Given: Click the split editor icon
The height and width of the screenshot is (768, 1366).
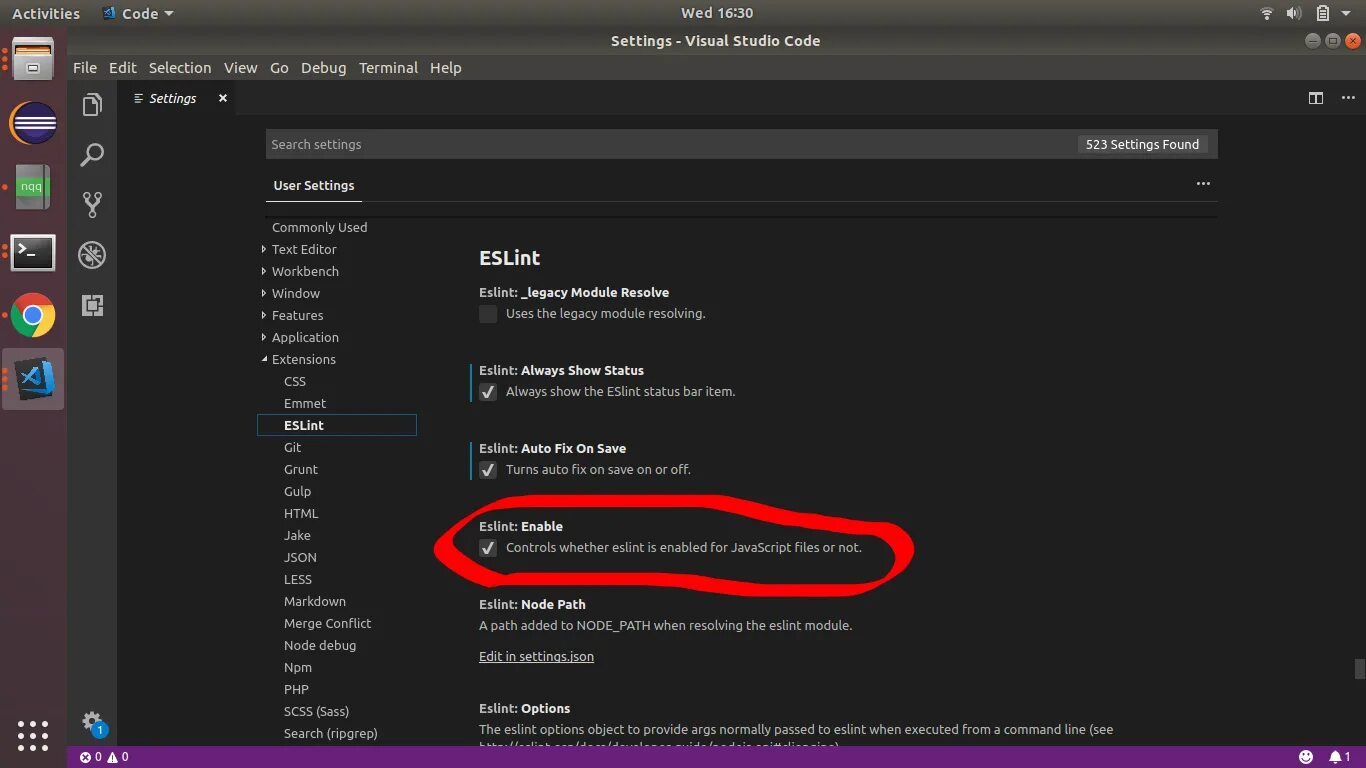Looking at the screenshot, I should 1316,98.
